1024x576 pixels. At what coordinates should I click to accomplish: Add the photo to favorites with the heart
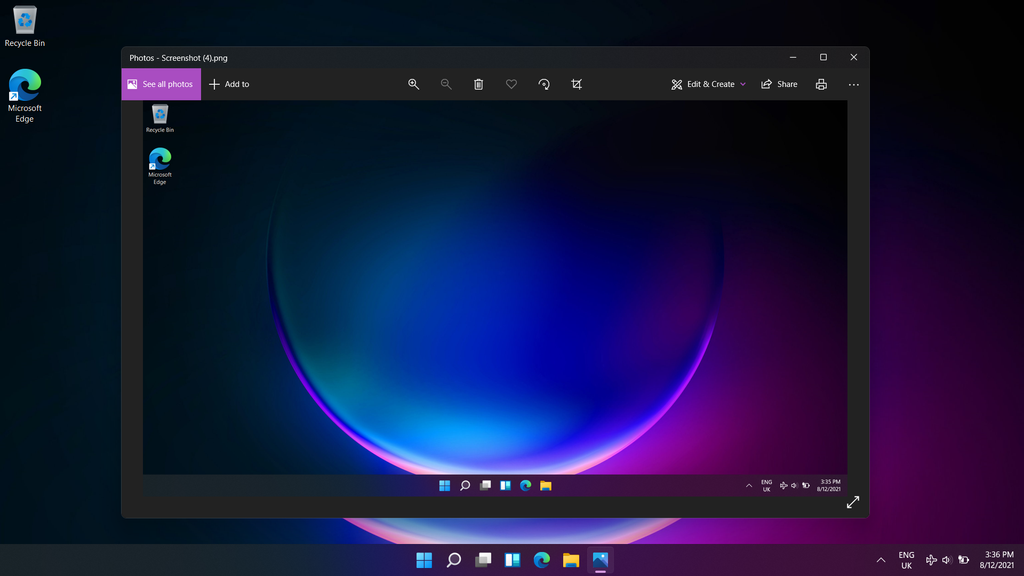pyautogui.click(x=511, y=84)
